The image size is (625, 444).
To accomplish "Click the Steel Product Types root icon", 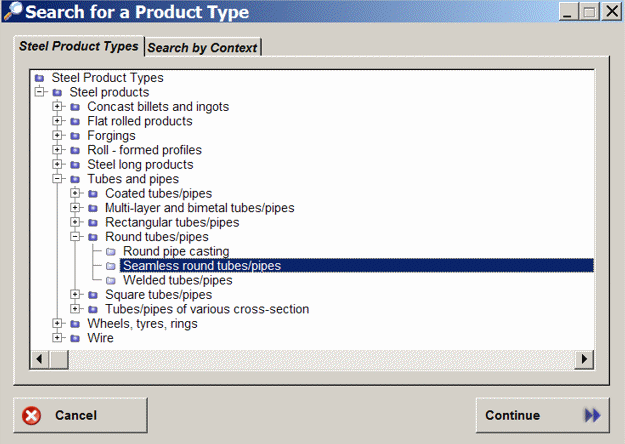I will pyautogui.click(x=39, y=77).
